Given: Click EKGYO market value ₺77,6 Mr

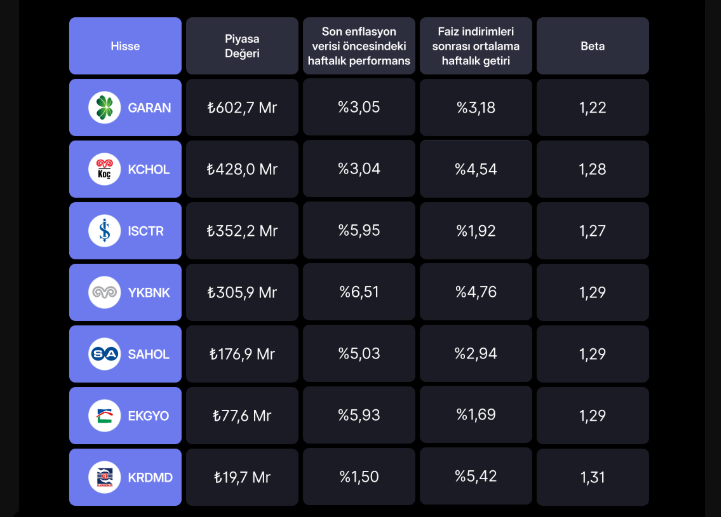Looking at the screenshot, I should coord(242,416).
